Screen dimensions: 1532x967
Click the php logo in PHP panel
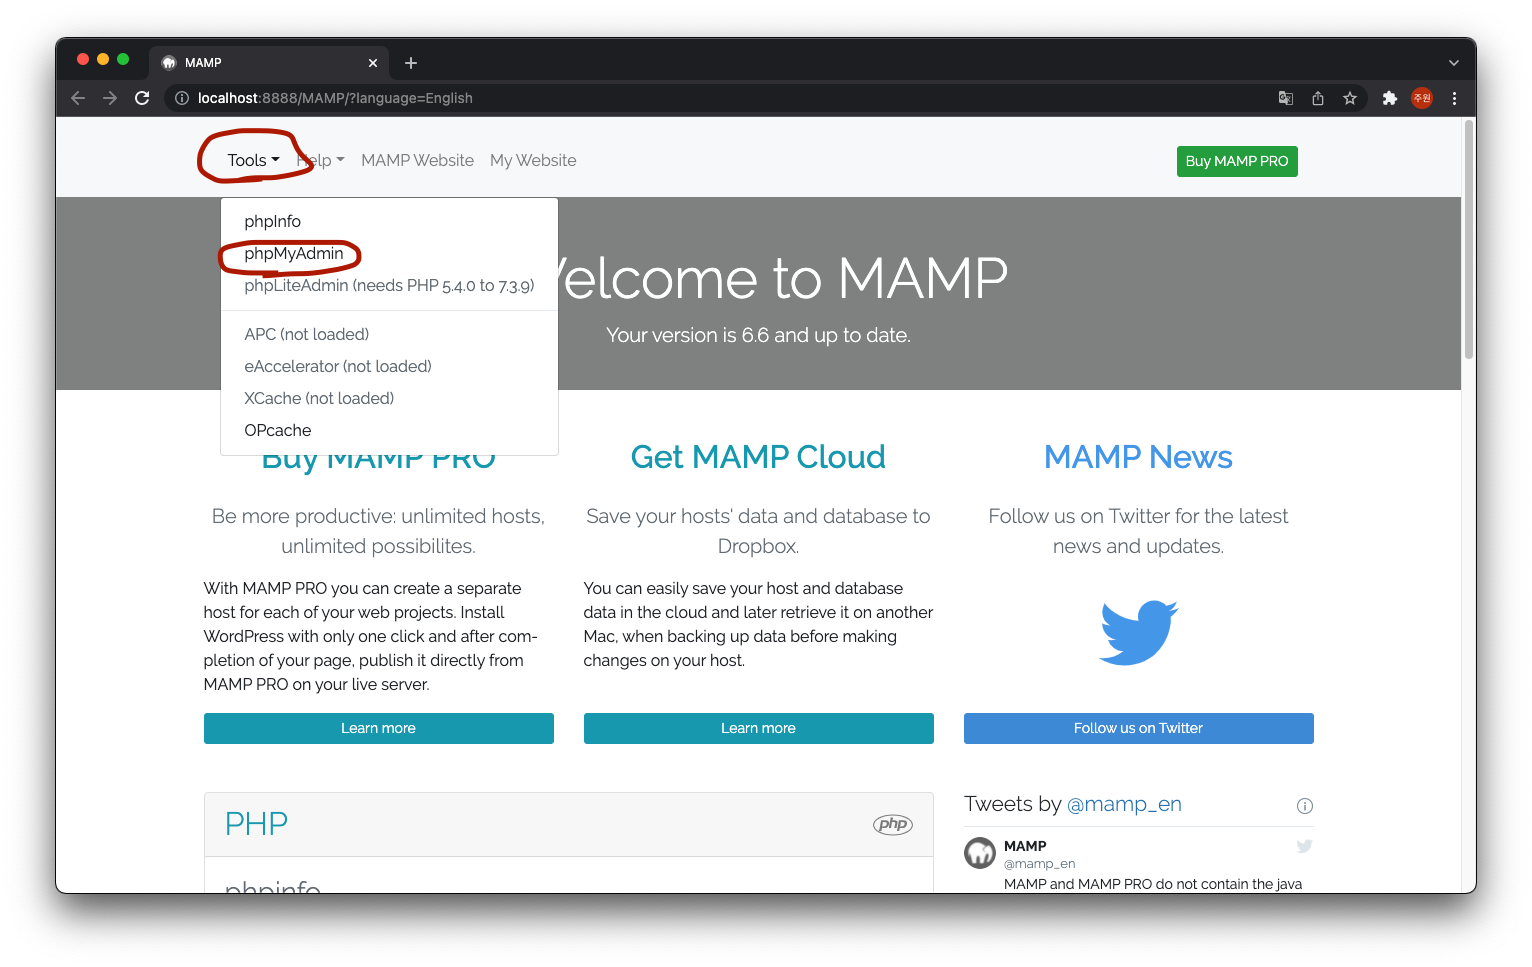[892, 824]
